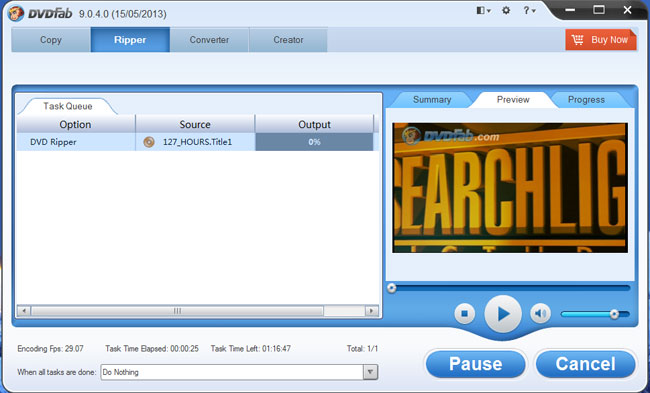Cancel the ripping task
Image resolution: width=650 pixels, height=393 pixels.
585,364
